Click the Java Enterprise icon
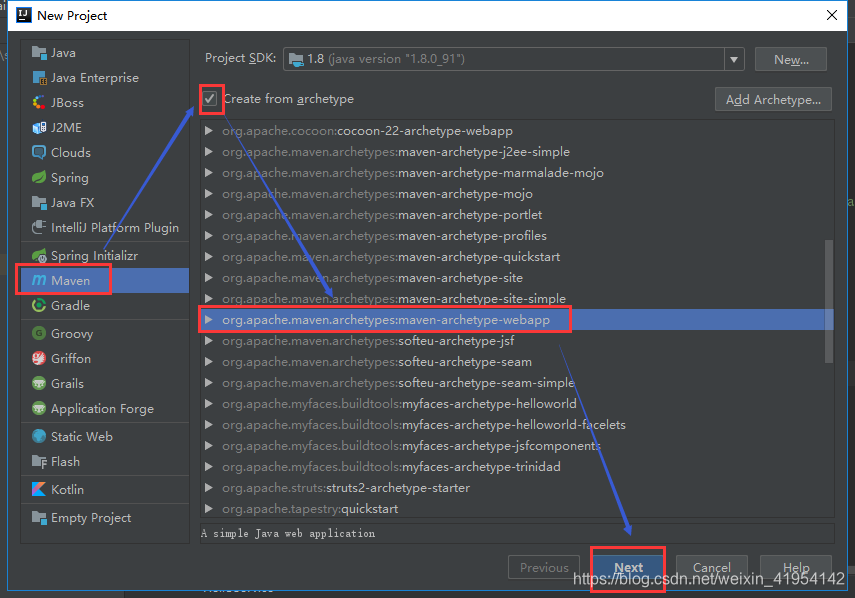The width and height of the screenshot is (855, 598). pyautogui.click(x=39, y=78)
